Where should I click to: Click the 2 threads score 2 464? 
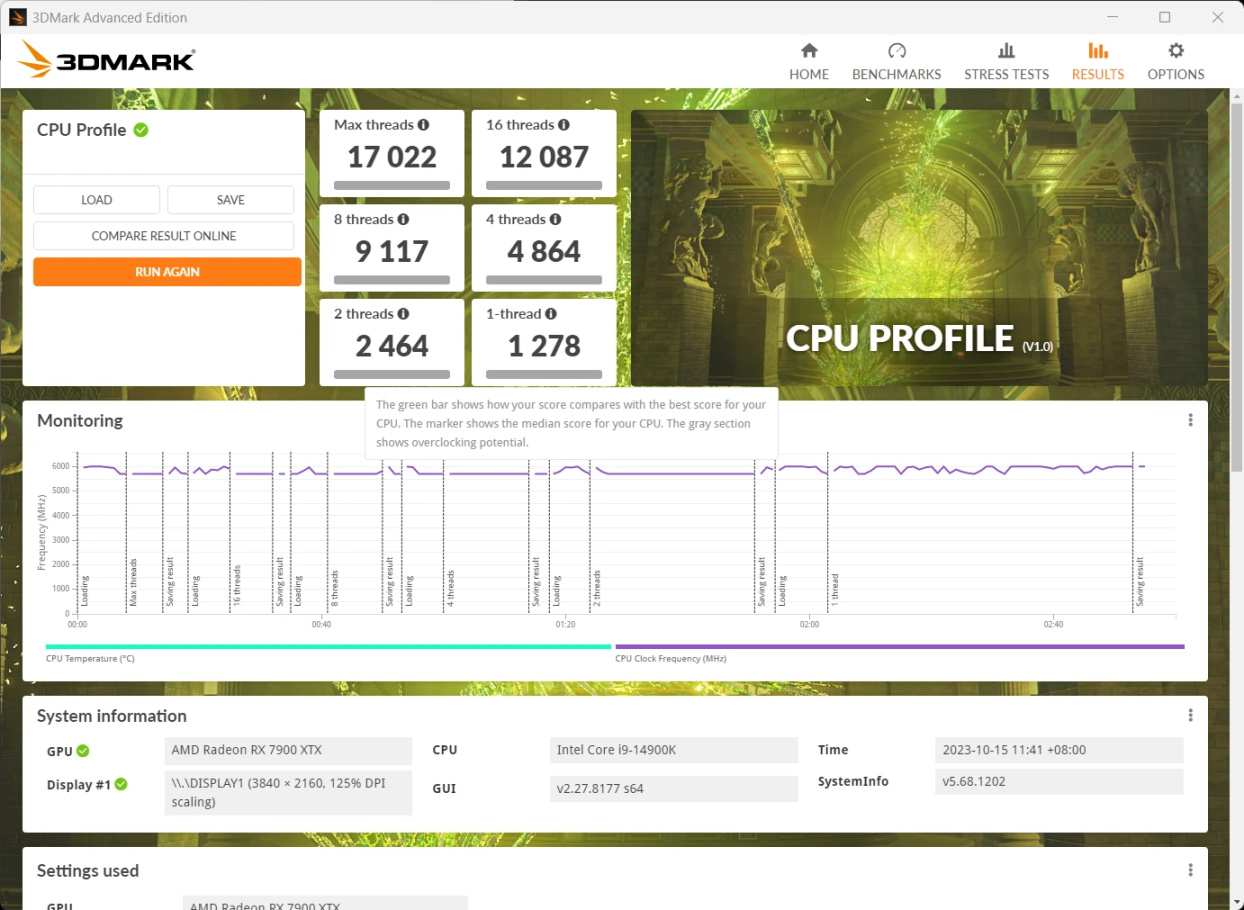pos(392,346)
